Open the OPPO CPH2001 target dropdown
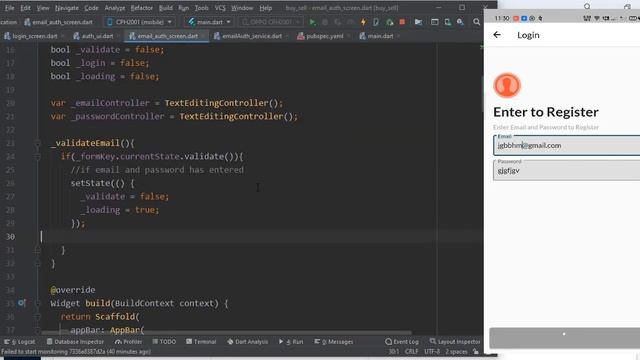640x360 pixels. [x=270, y=22]
